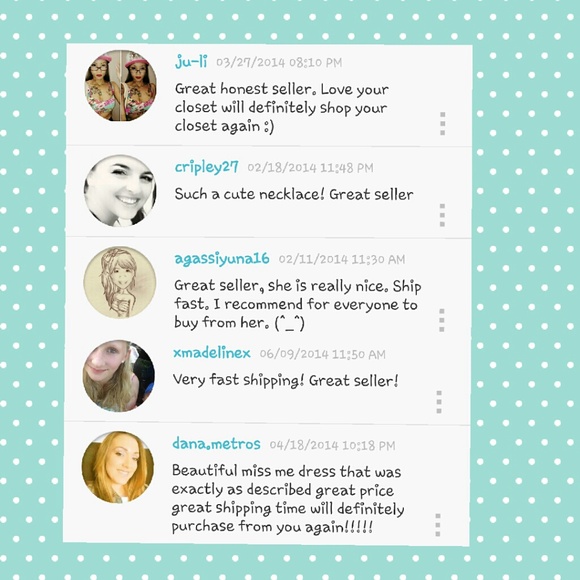Image resolution: width=580 pixels, height=580 pixels.
Task: Tap agassiyuna16's sketch drawing avatar
Action: click(x=119, y=282)
